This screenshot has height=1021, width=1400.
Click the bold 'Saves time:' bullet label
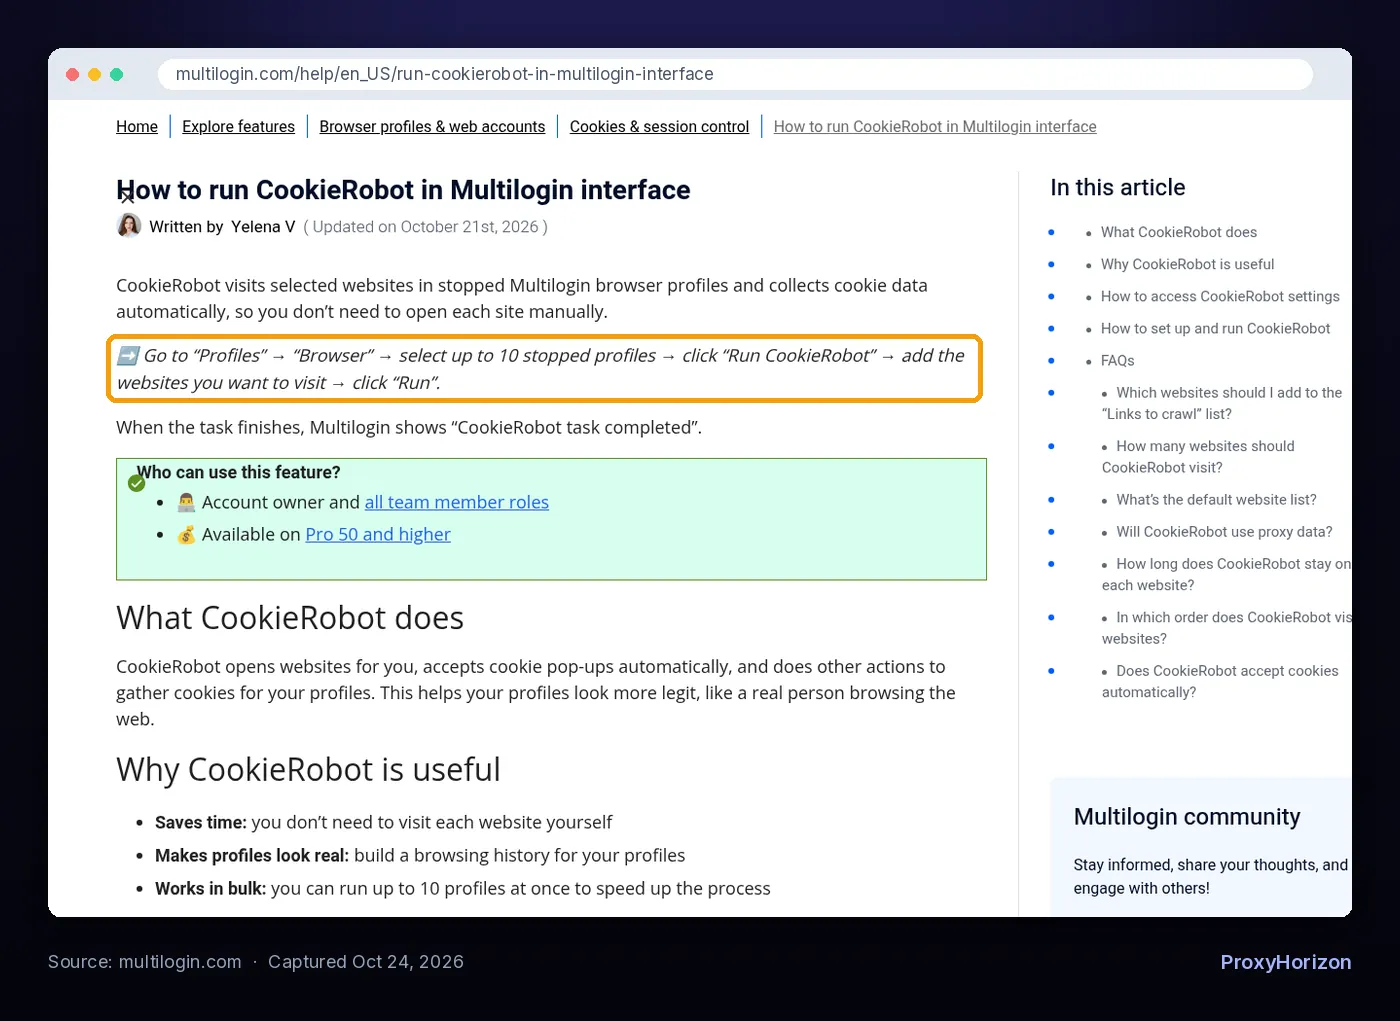tap(201, 822)
